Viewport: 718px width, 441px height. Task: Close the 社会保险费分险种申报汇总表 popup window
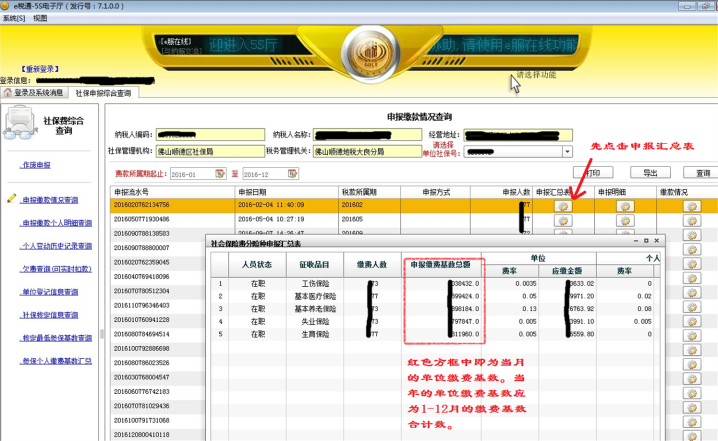tap(655, 242)
